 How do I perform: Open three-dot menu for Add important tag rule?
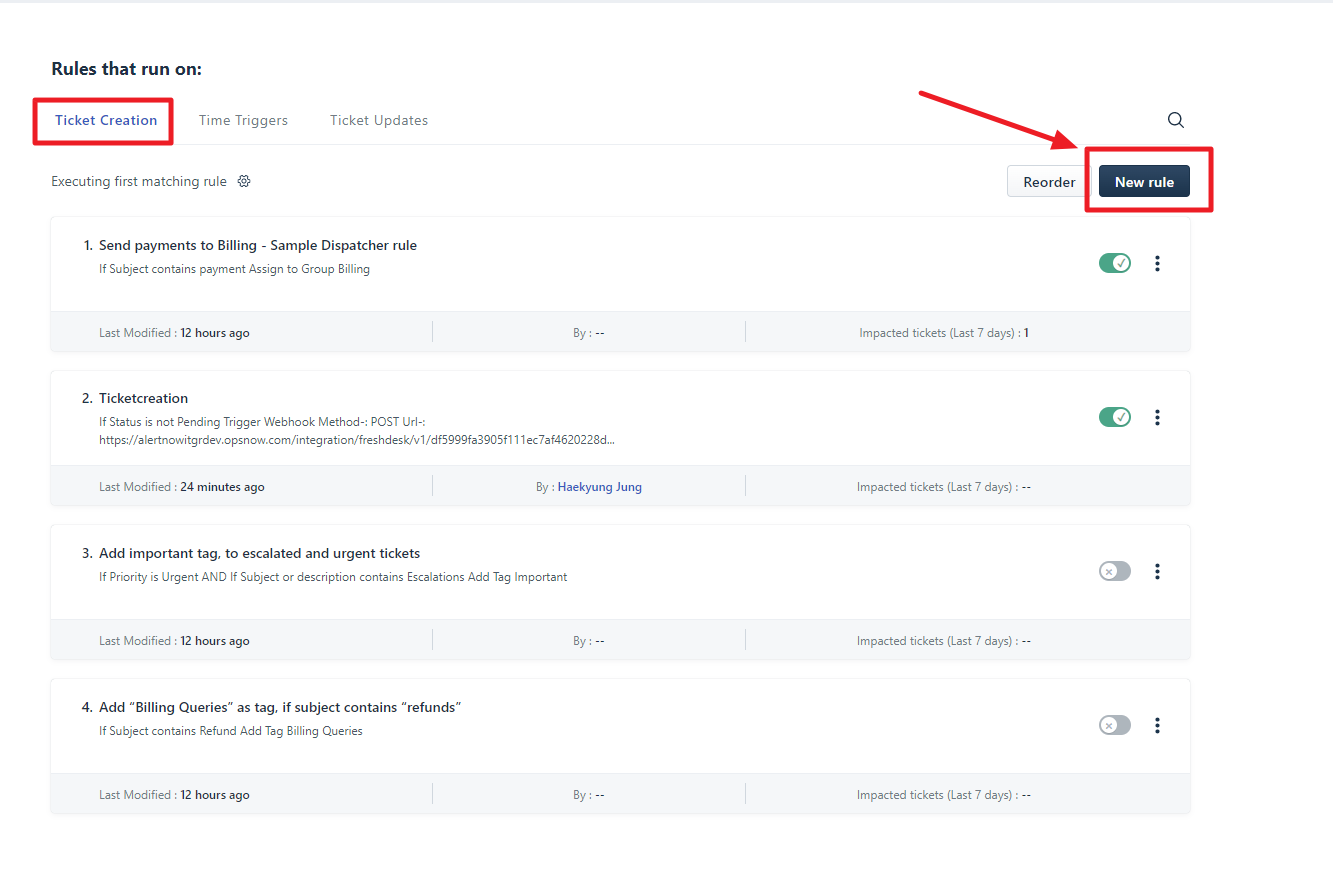click(1157, 571)
